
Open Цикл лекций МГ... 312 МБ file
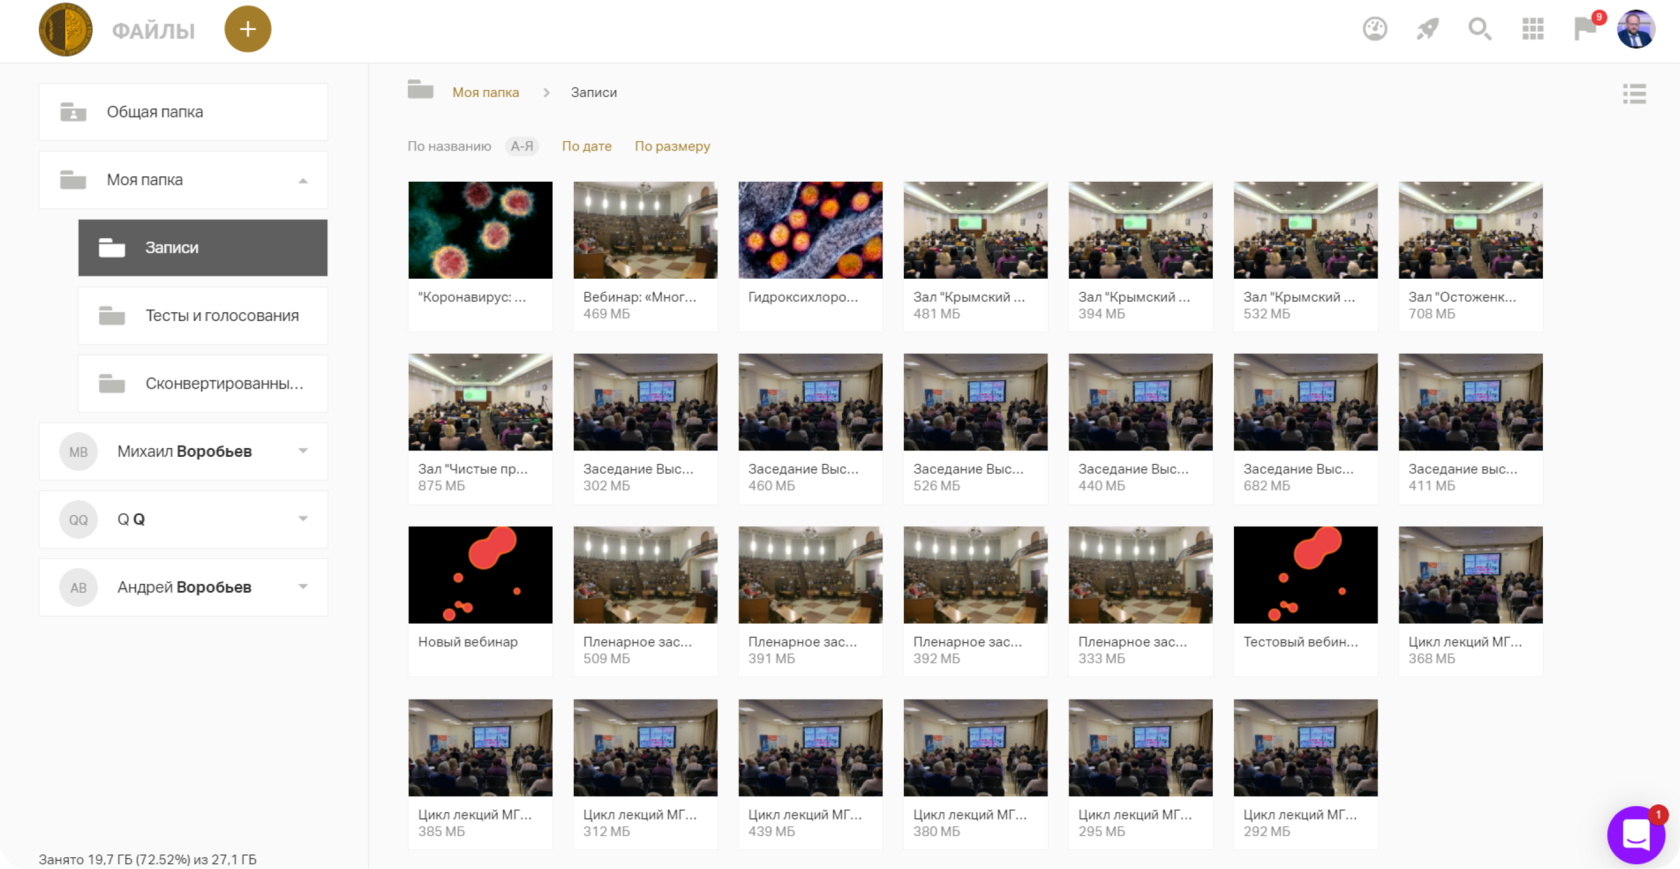pyautogui.click(x=645, y=773)
